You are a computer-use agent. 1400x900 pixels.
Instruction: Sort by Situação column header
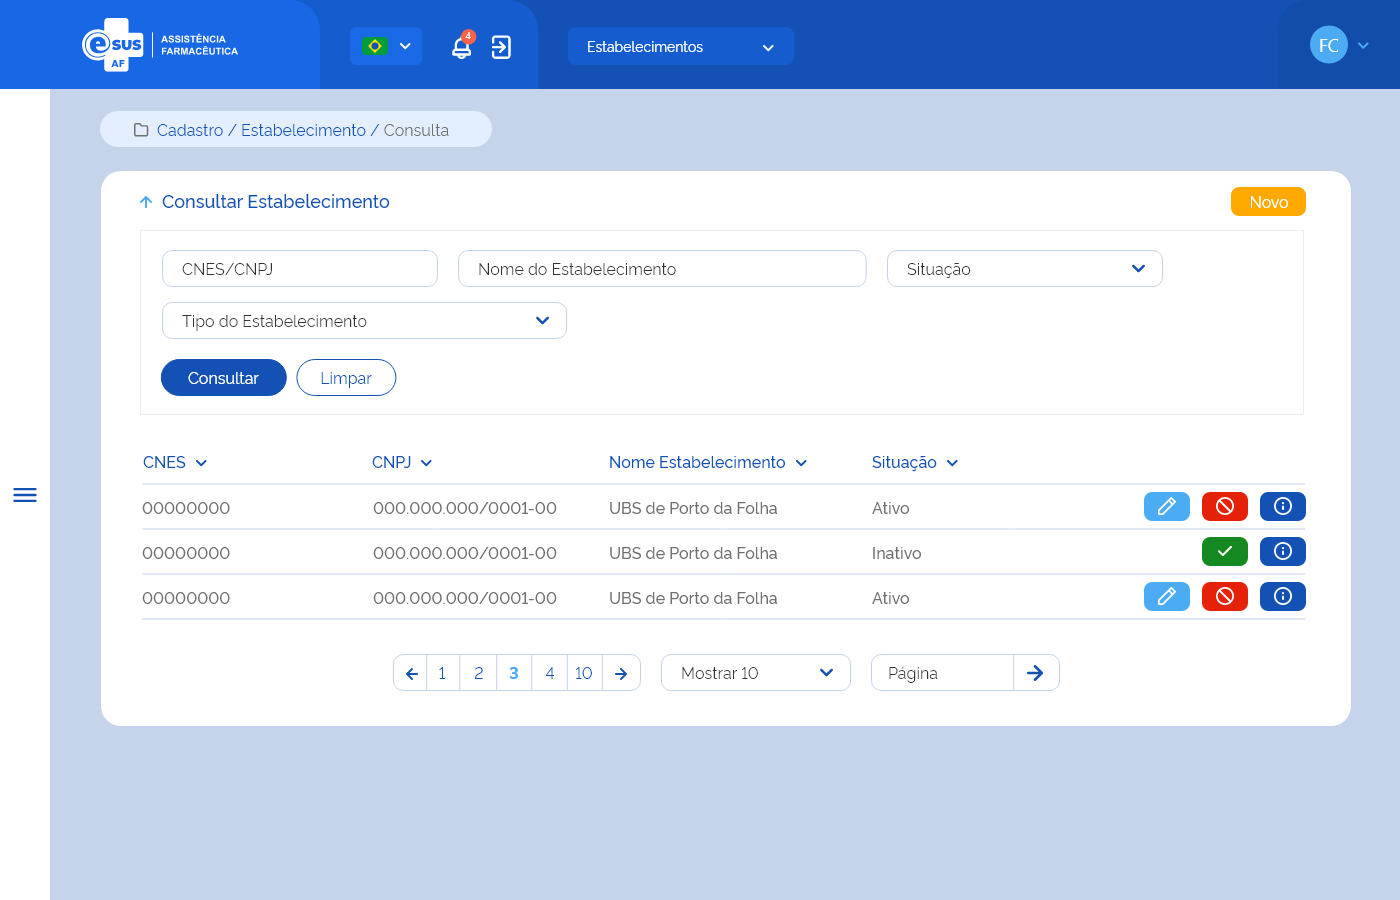pyautogui.click(x=915, y=462)
